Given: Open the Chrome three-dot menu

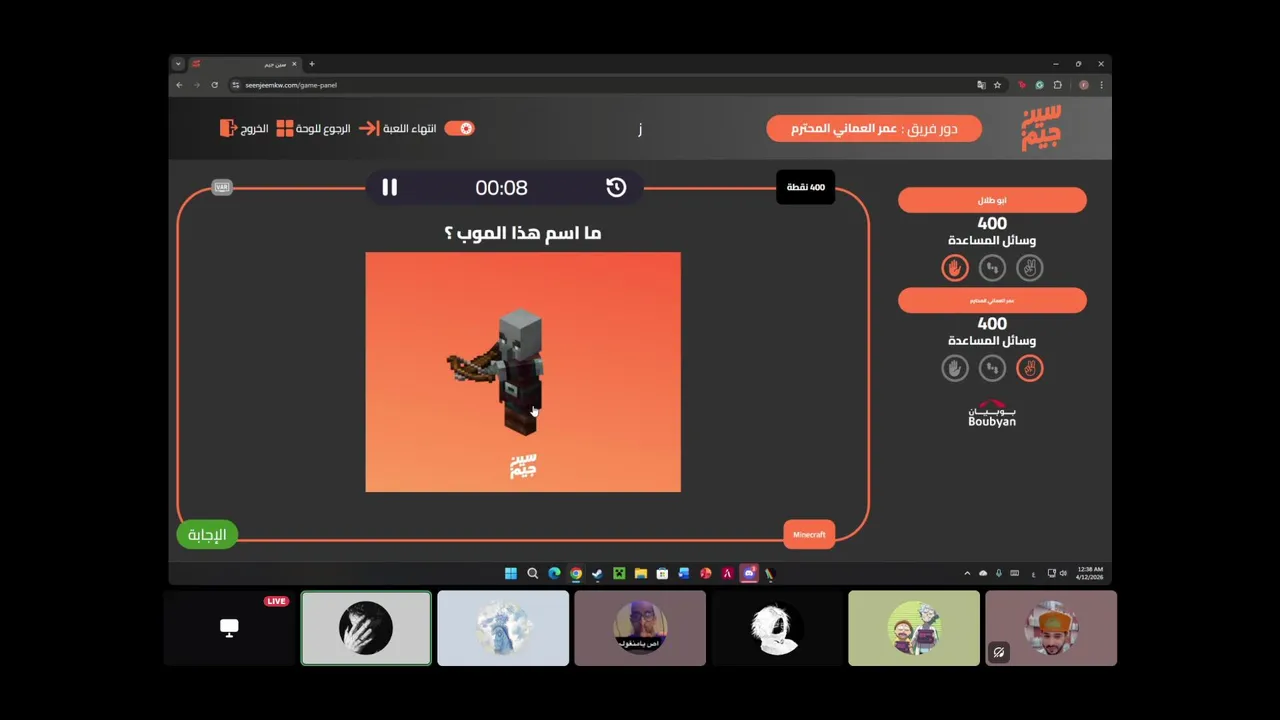Looking at the screenshot, I should click(1101, 85).
